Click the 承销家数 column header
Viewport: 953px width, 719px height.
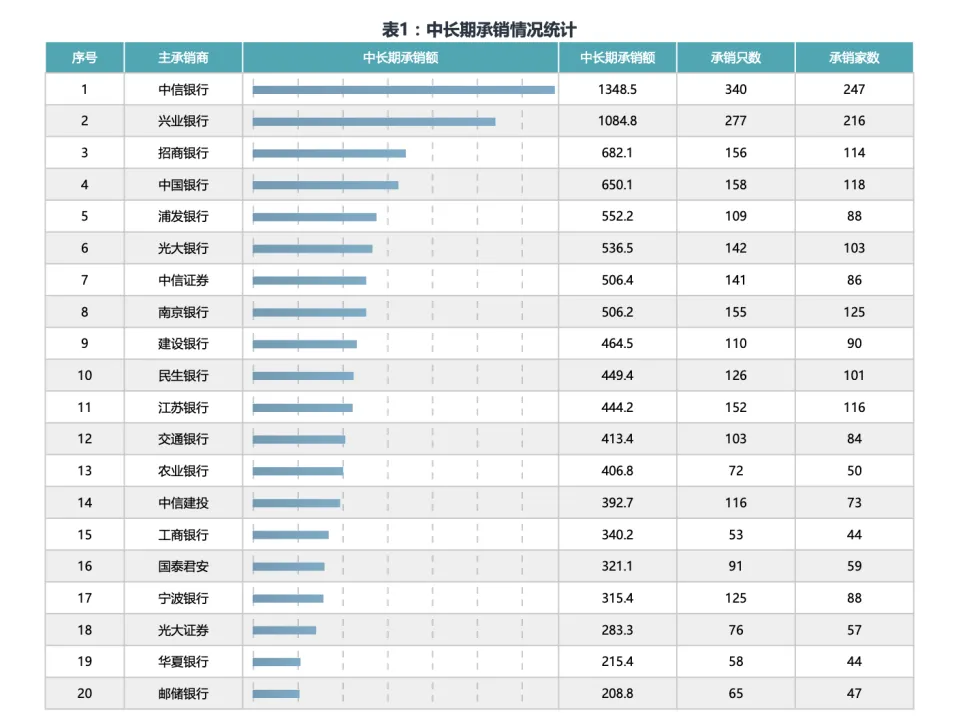click(854, 57)
